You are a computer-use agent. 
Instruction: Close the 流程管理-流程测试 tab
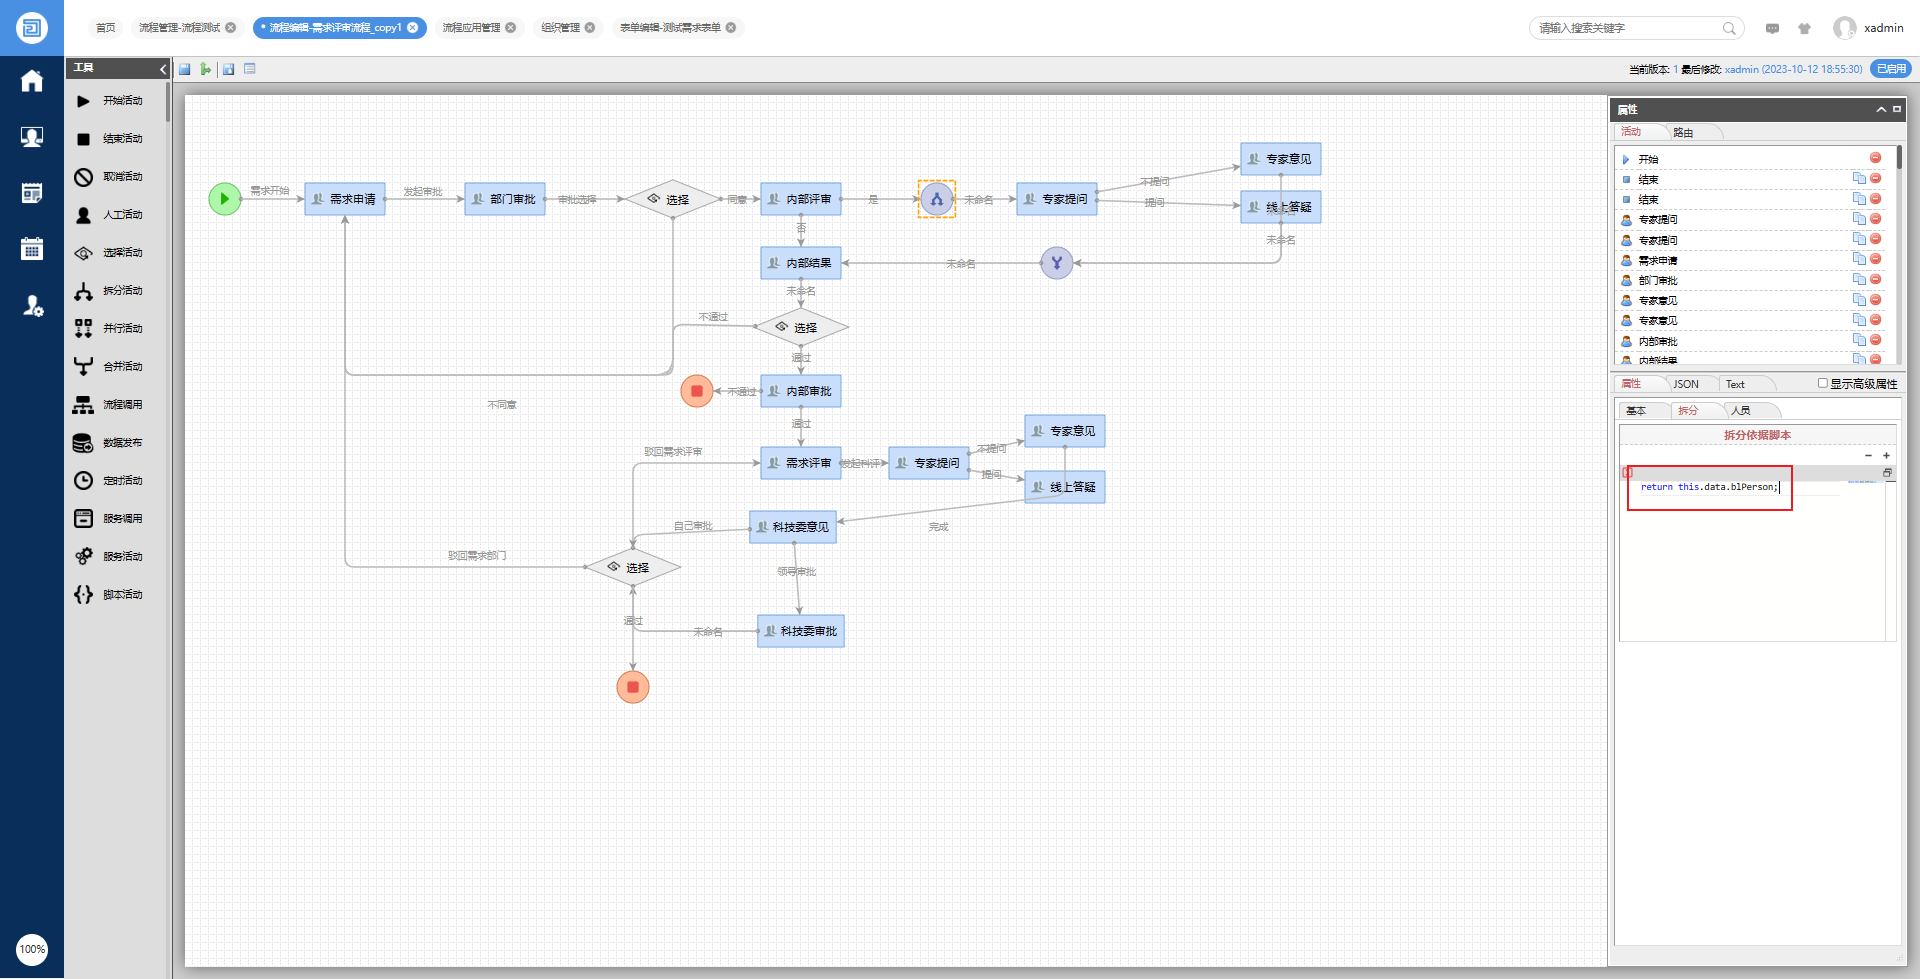[231, 28]
